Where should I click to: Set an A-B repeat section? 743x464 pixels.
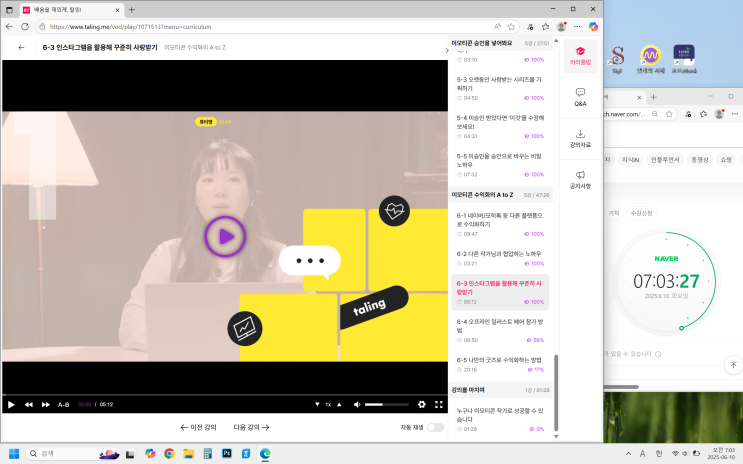point(63,404)
